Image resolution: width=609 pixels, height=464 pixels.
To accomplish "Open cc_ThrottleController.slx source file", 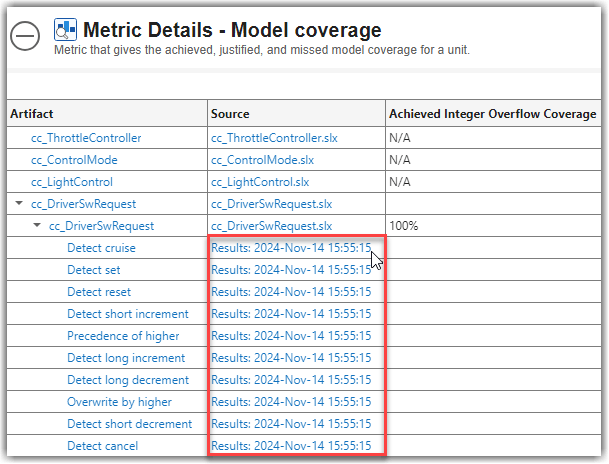I will pyautogui.click(x=275, y=138).
